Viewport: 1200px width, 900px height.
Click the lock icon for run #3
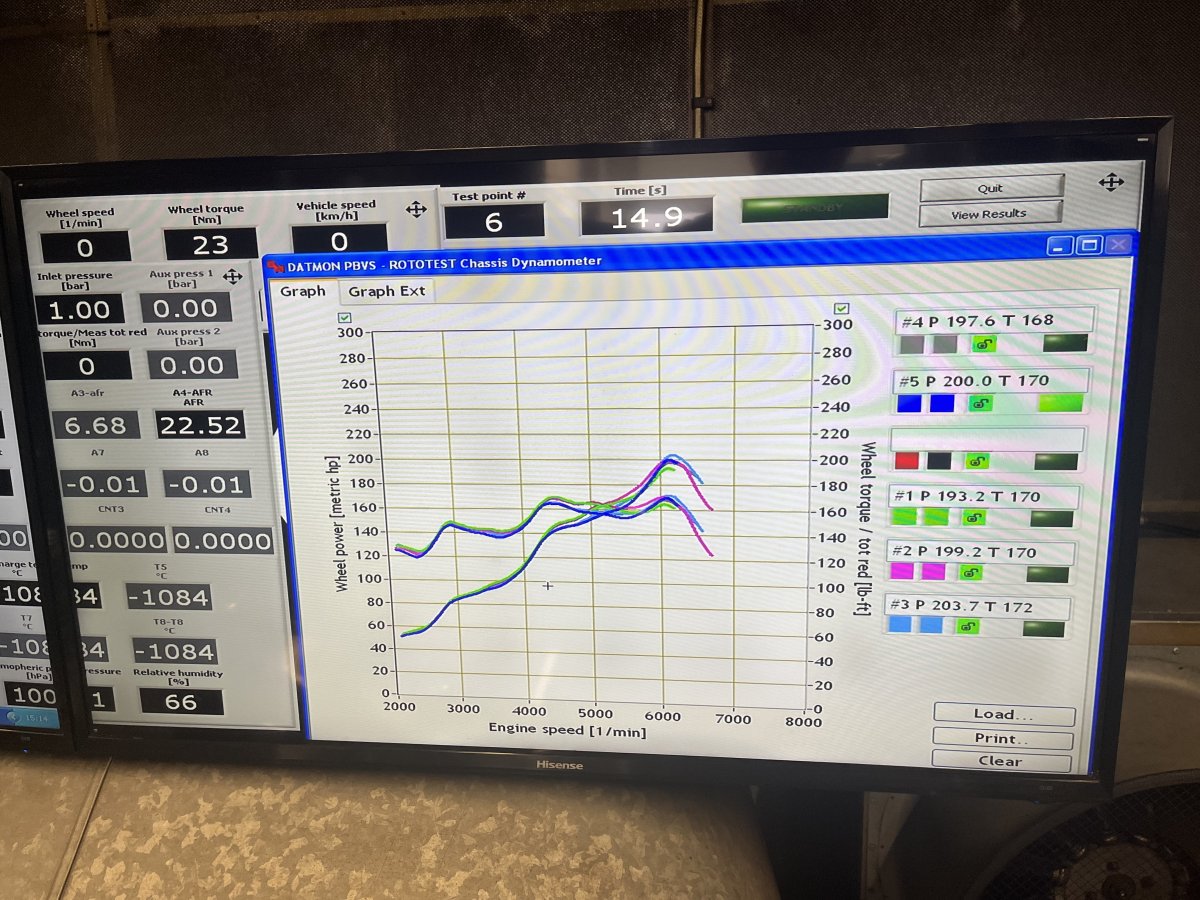click(968, 626)
